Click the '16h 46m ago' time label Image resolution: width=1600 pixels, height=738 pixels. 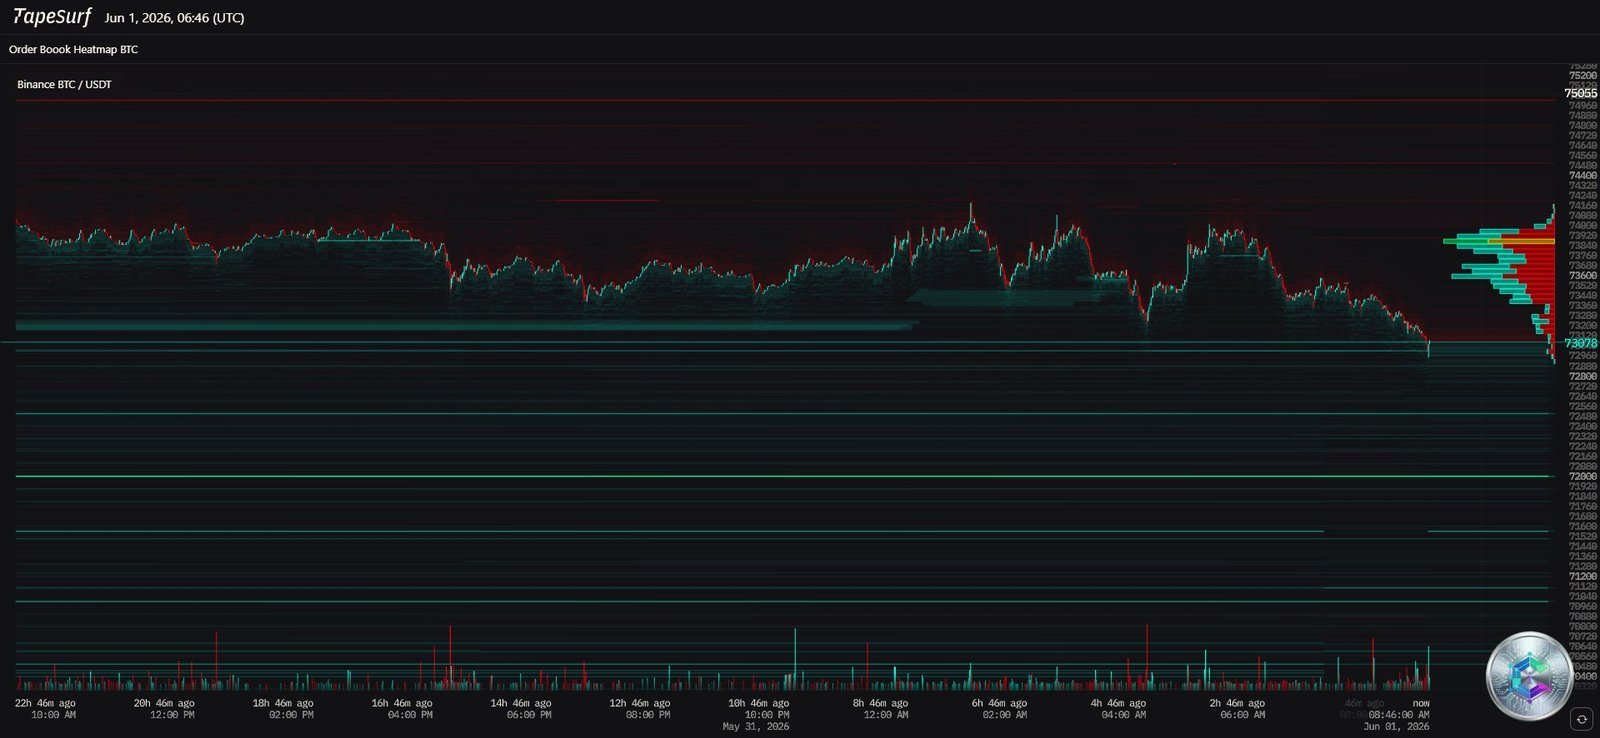coord(402,703)
